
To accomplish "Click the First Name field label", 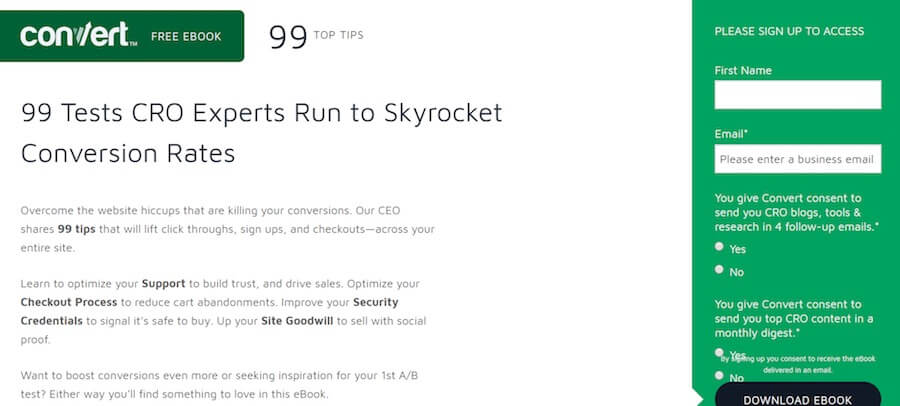I will pos(743,71).
